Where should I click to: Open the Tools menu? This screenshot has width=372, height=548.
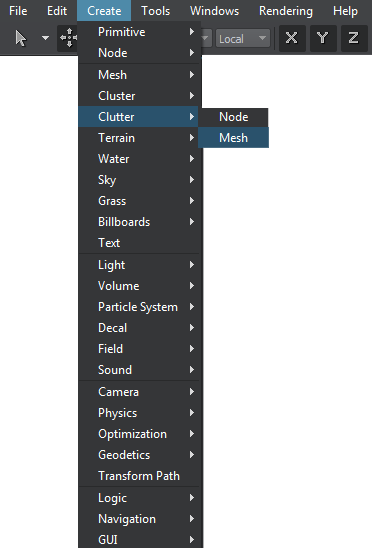pyautogui.click(x=156, y=11)
